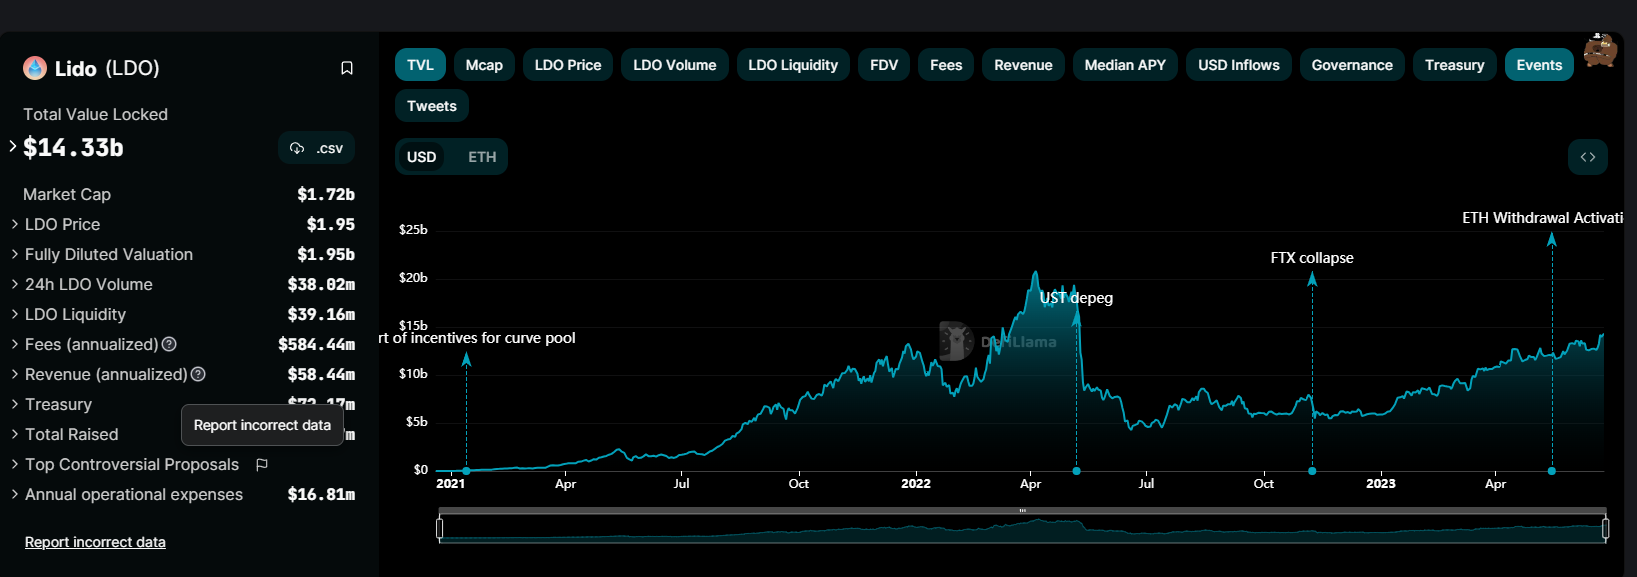Show USD Inflows on the chart

(1239, 65)
